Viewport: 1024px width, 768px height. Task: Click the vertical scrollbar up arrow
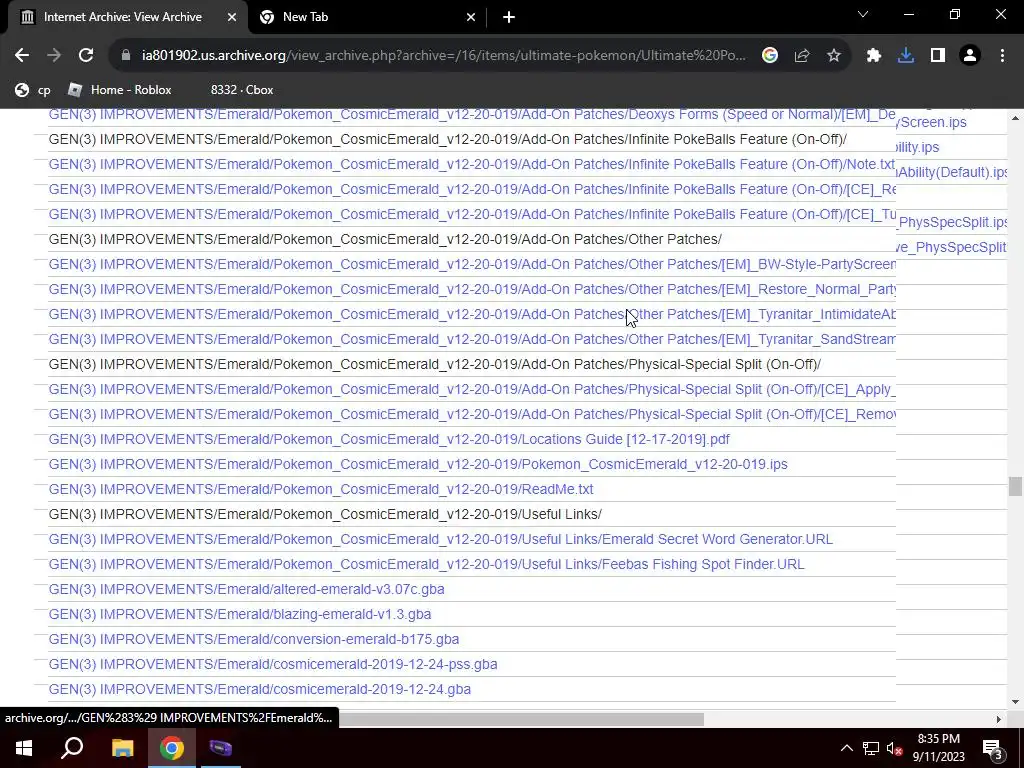pos(1015,118)
